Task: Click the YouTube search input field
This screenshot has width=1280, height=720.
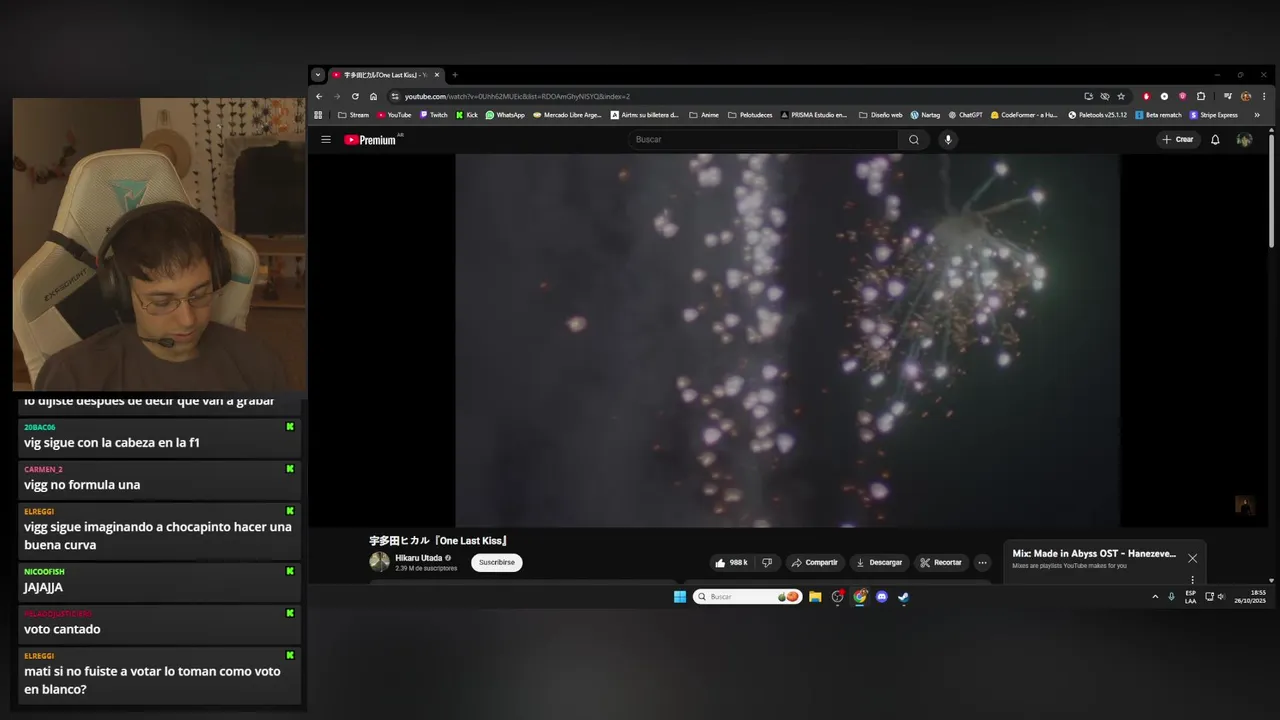Action: (764, 140)
